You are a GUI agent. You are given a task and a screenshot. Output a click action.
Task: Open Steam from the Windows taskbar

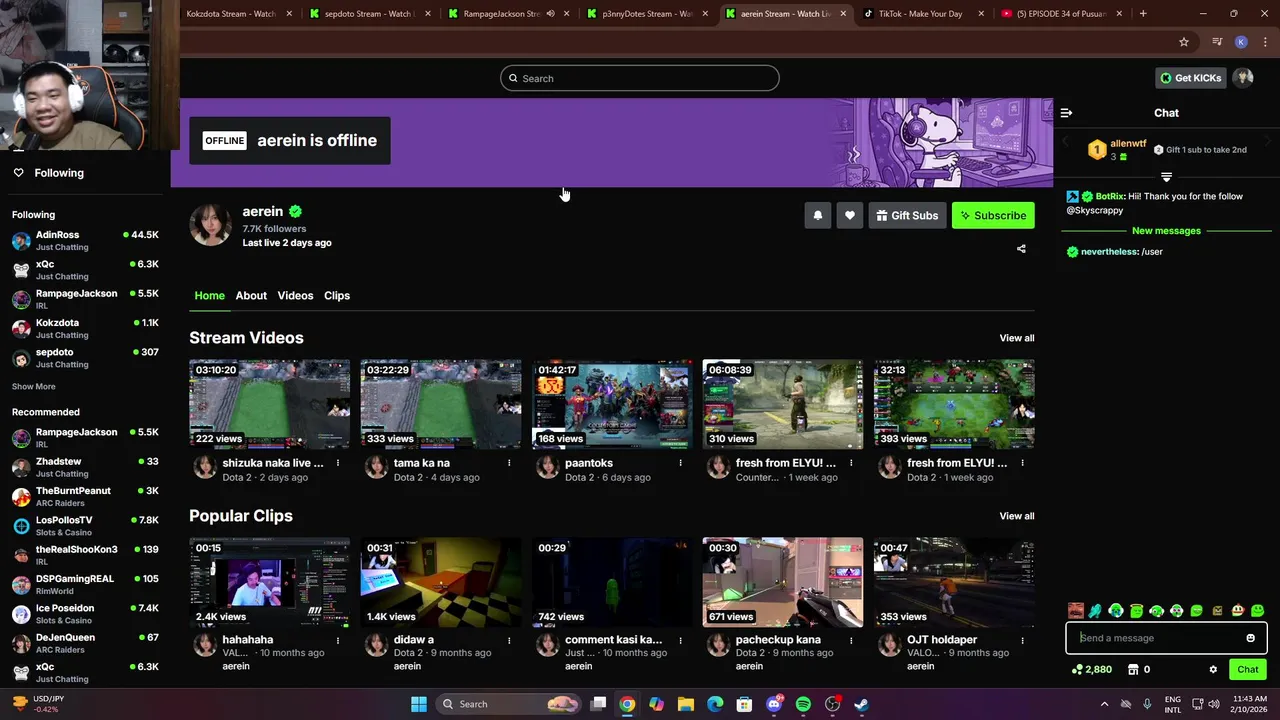[x=861, y=704]
